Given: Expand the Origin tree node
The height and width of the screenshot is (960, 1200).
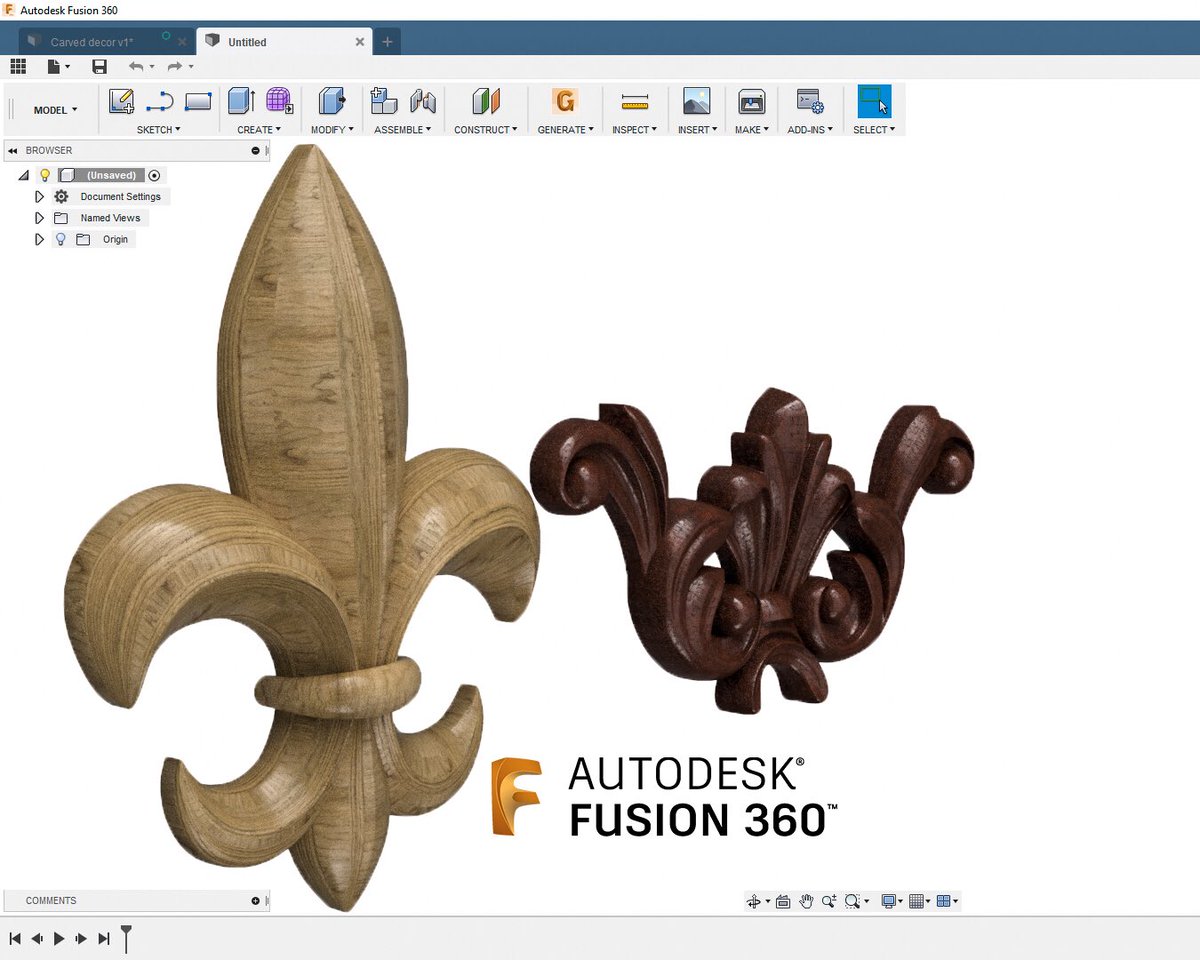Looking at the screenshot, I should (40, 239).
